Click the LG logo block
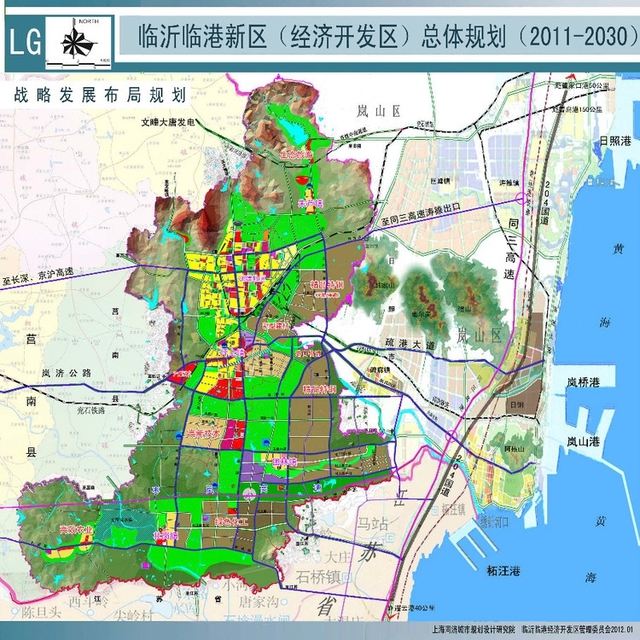 click(x=25, y=42)
